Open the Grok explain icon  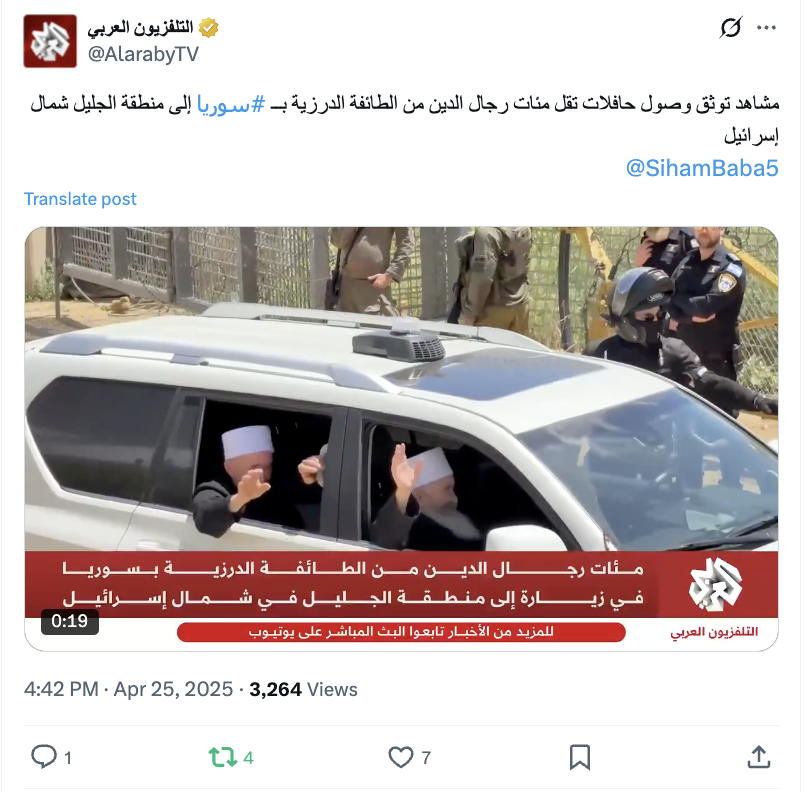[730, 28]
